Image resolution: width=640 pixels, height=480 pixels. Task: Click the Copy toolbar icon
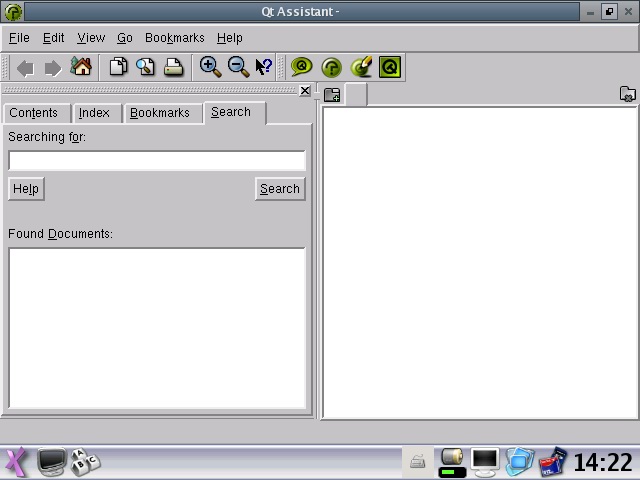point(118,67)
